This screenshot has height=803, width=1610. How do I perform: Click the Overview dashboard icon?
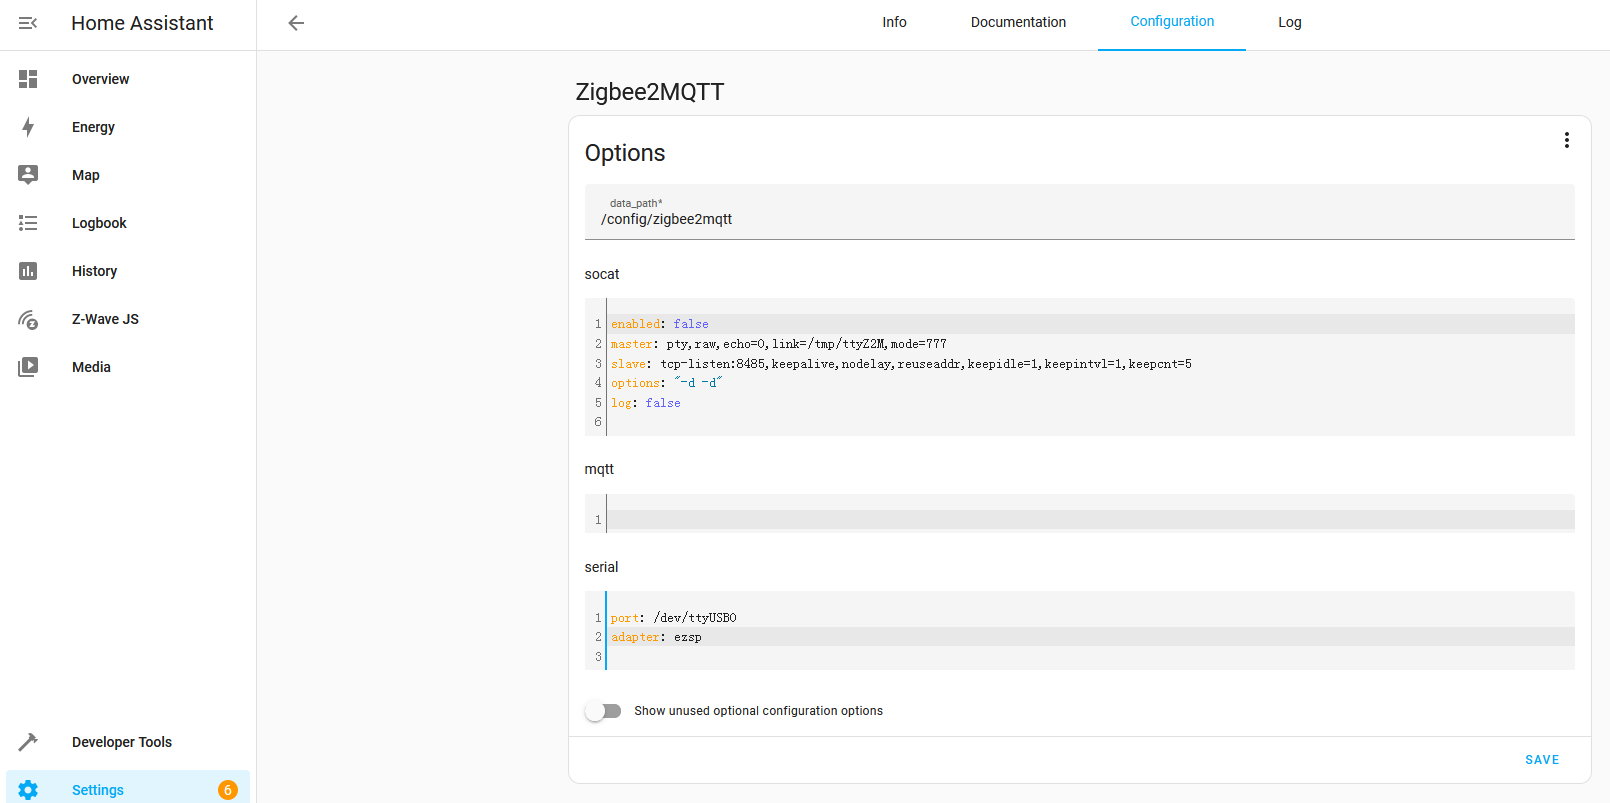coord(28,79)
